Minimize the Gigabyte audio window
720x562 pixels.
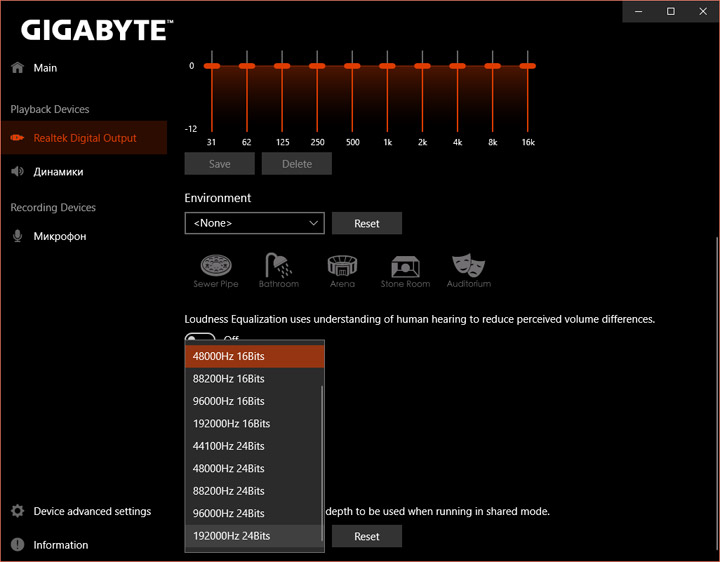click(639, 11)
